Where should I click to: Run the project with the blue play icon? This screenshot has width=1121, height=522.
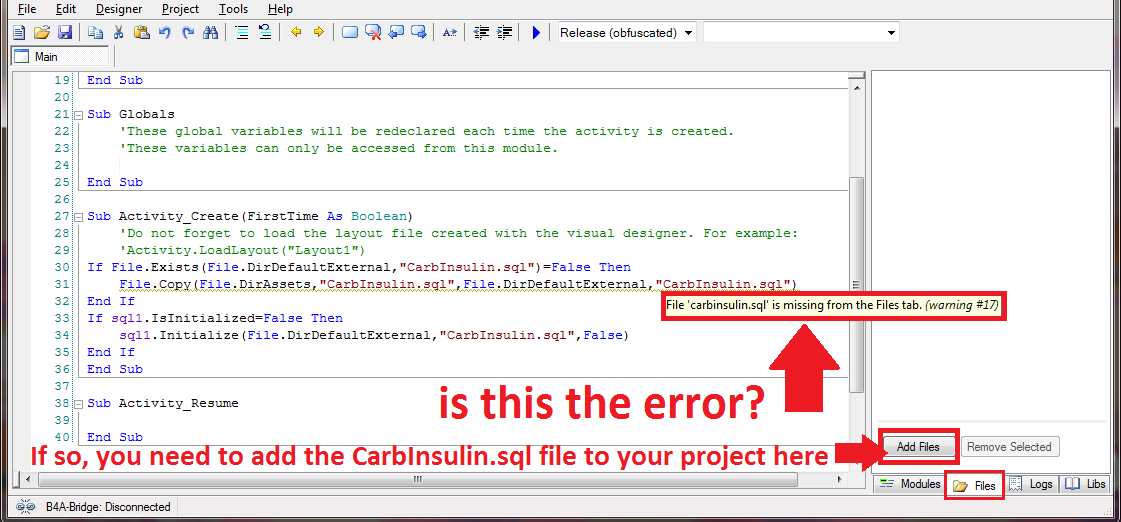pos(536,32)
